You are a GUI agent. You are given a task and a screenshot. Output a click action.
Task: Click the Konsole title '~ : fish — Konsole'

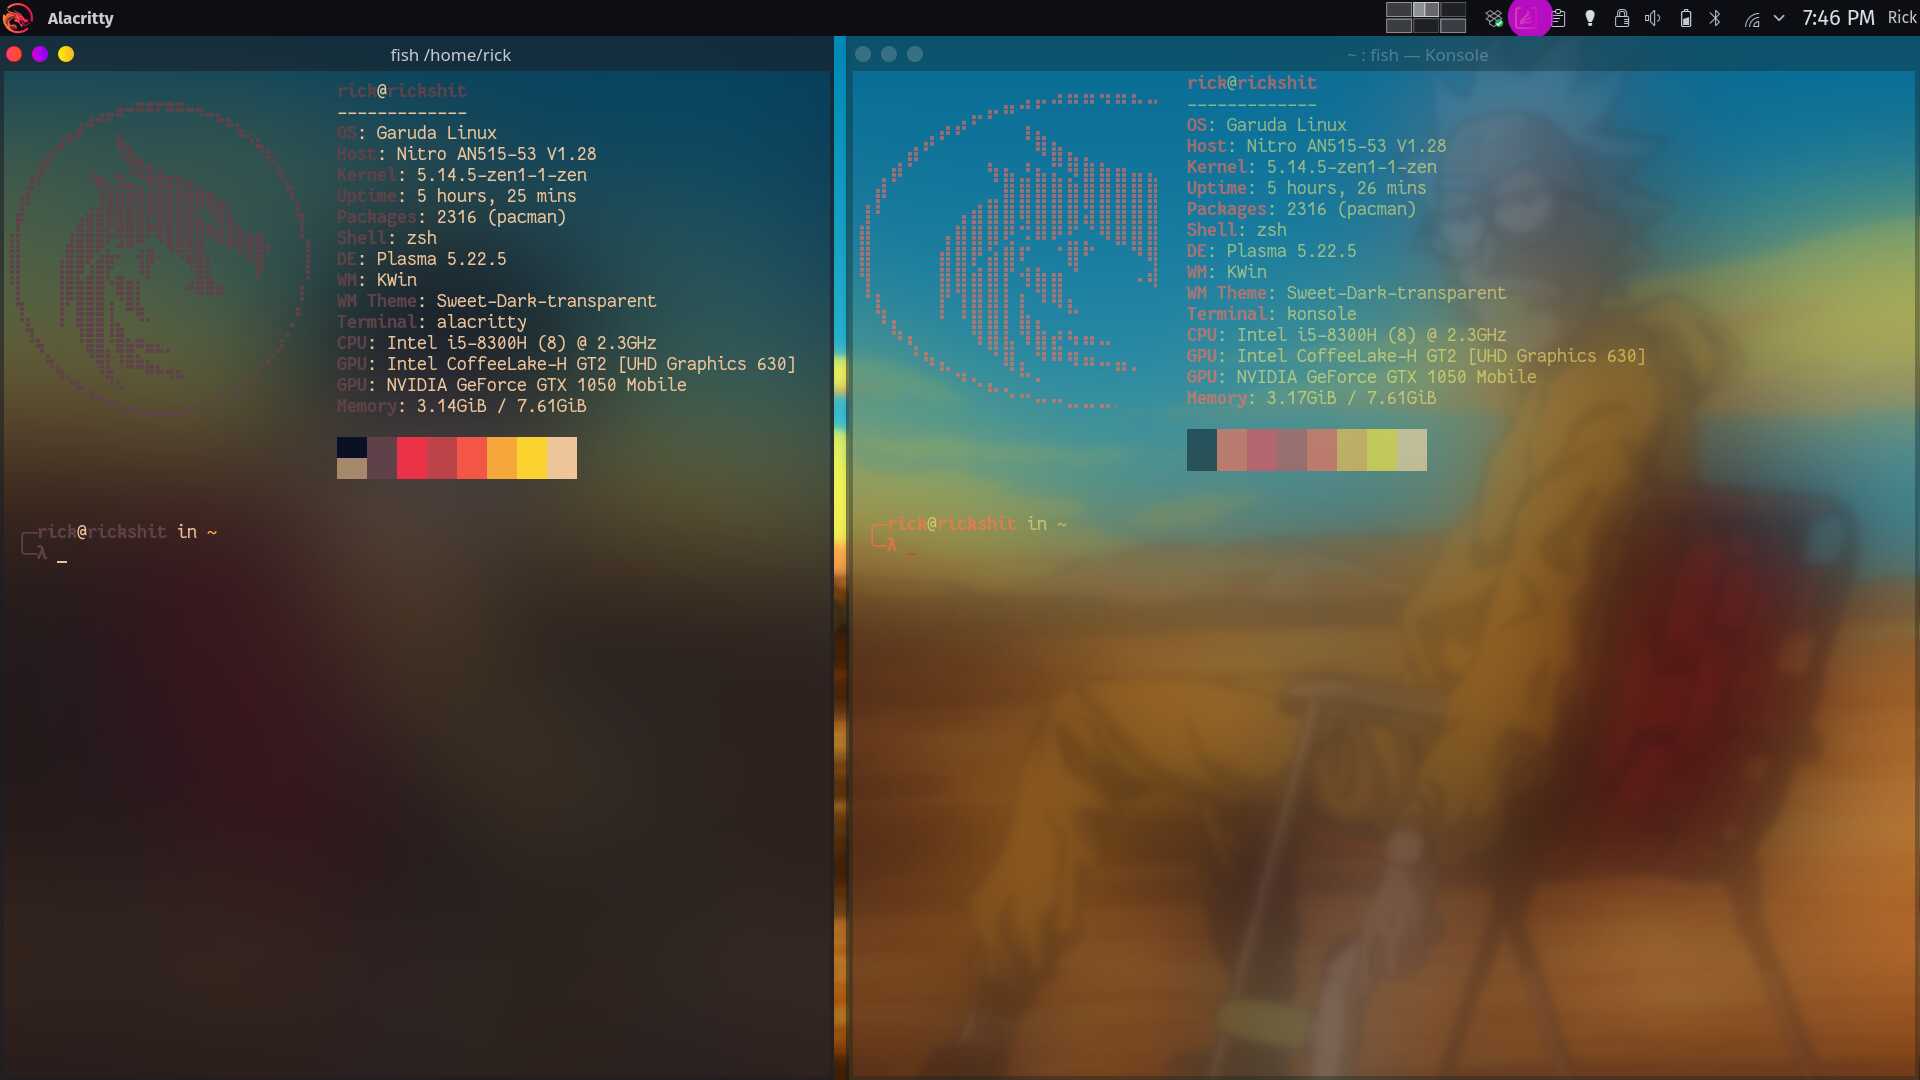point(1417,55)
